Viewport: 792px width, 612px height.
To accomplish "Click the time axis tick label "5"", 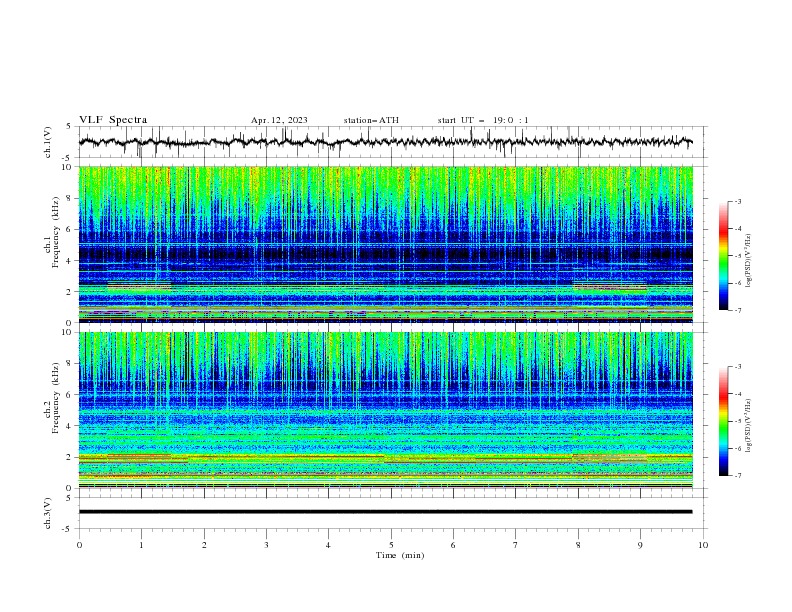I will pos(391,545).
